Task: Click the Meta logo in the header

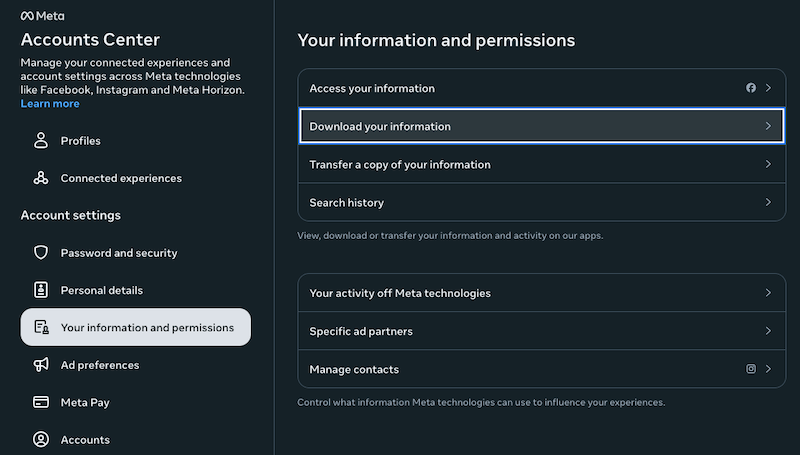Action: (x=41, y=16)
